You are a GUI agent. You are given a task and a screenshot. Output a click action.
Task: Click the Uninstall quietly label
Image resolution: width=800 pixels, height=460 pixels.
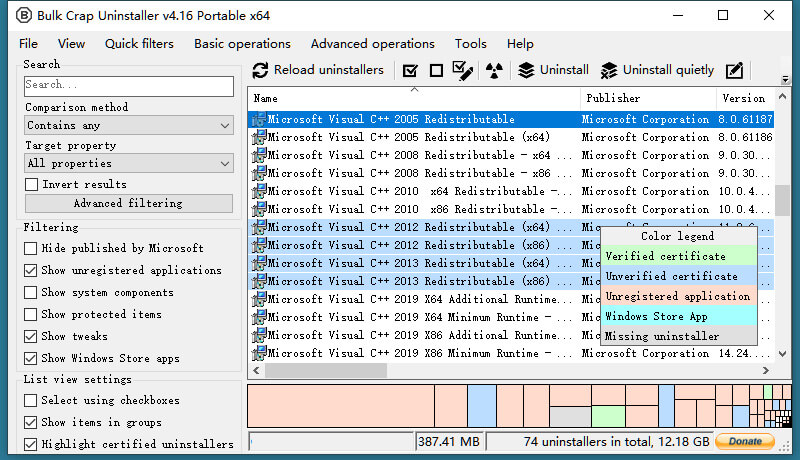click(x=668, y=70)
